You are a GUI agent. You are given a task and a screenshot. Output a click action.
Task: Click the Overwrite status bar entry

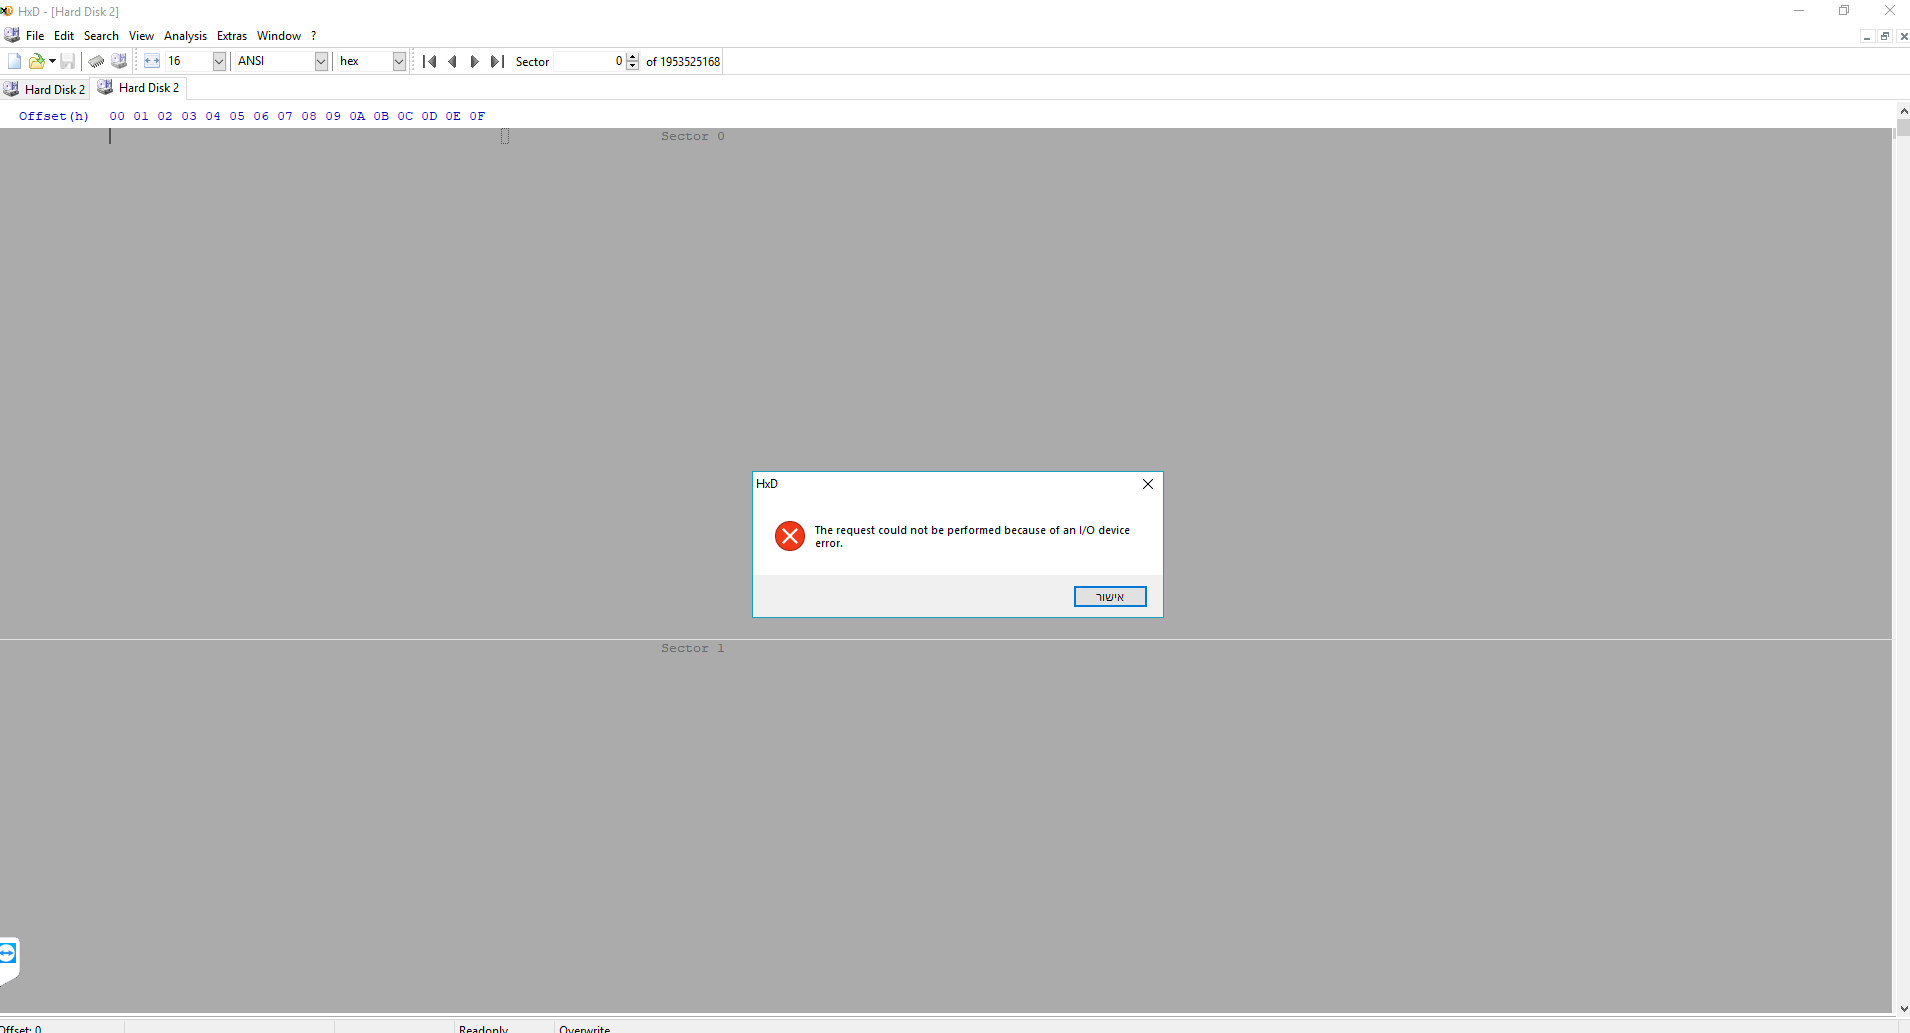click(585, 1029)
